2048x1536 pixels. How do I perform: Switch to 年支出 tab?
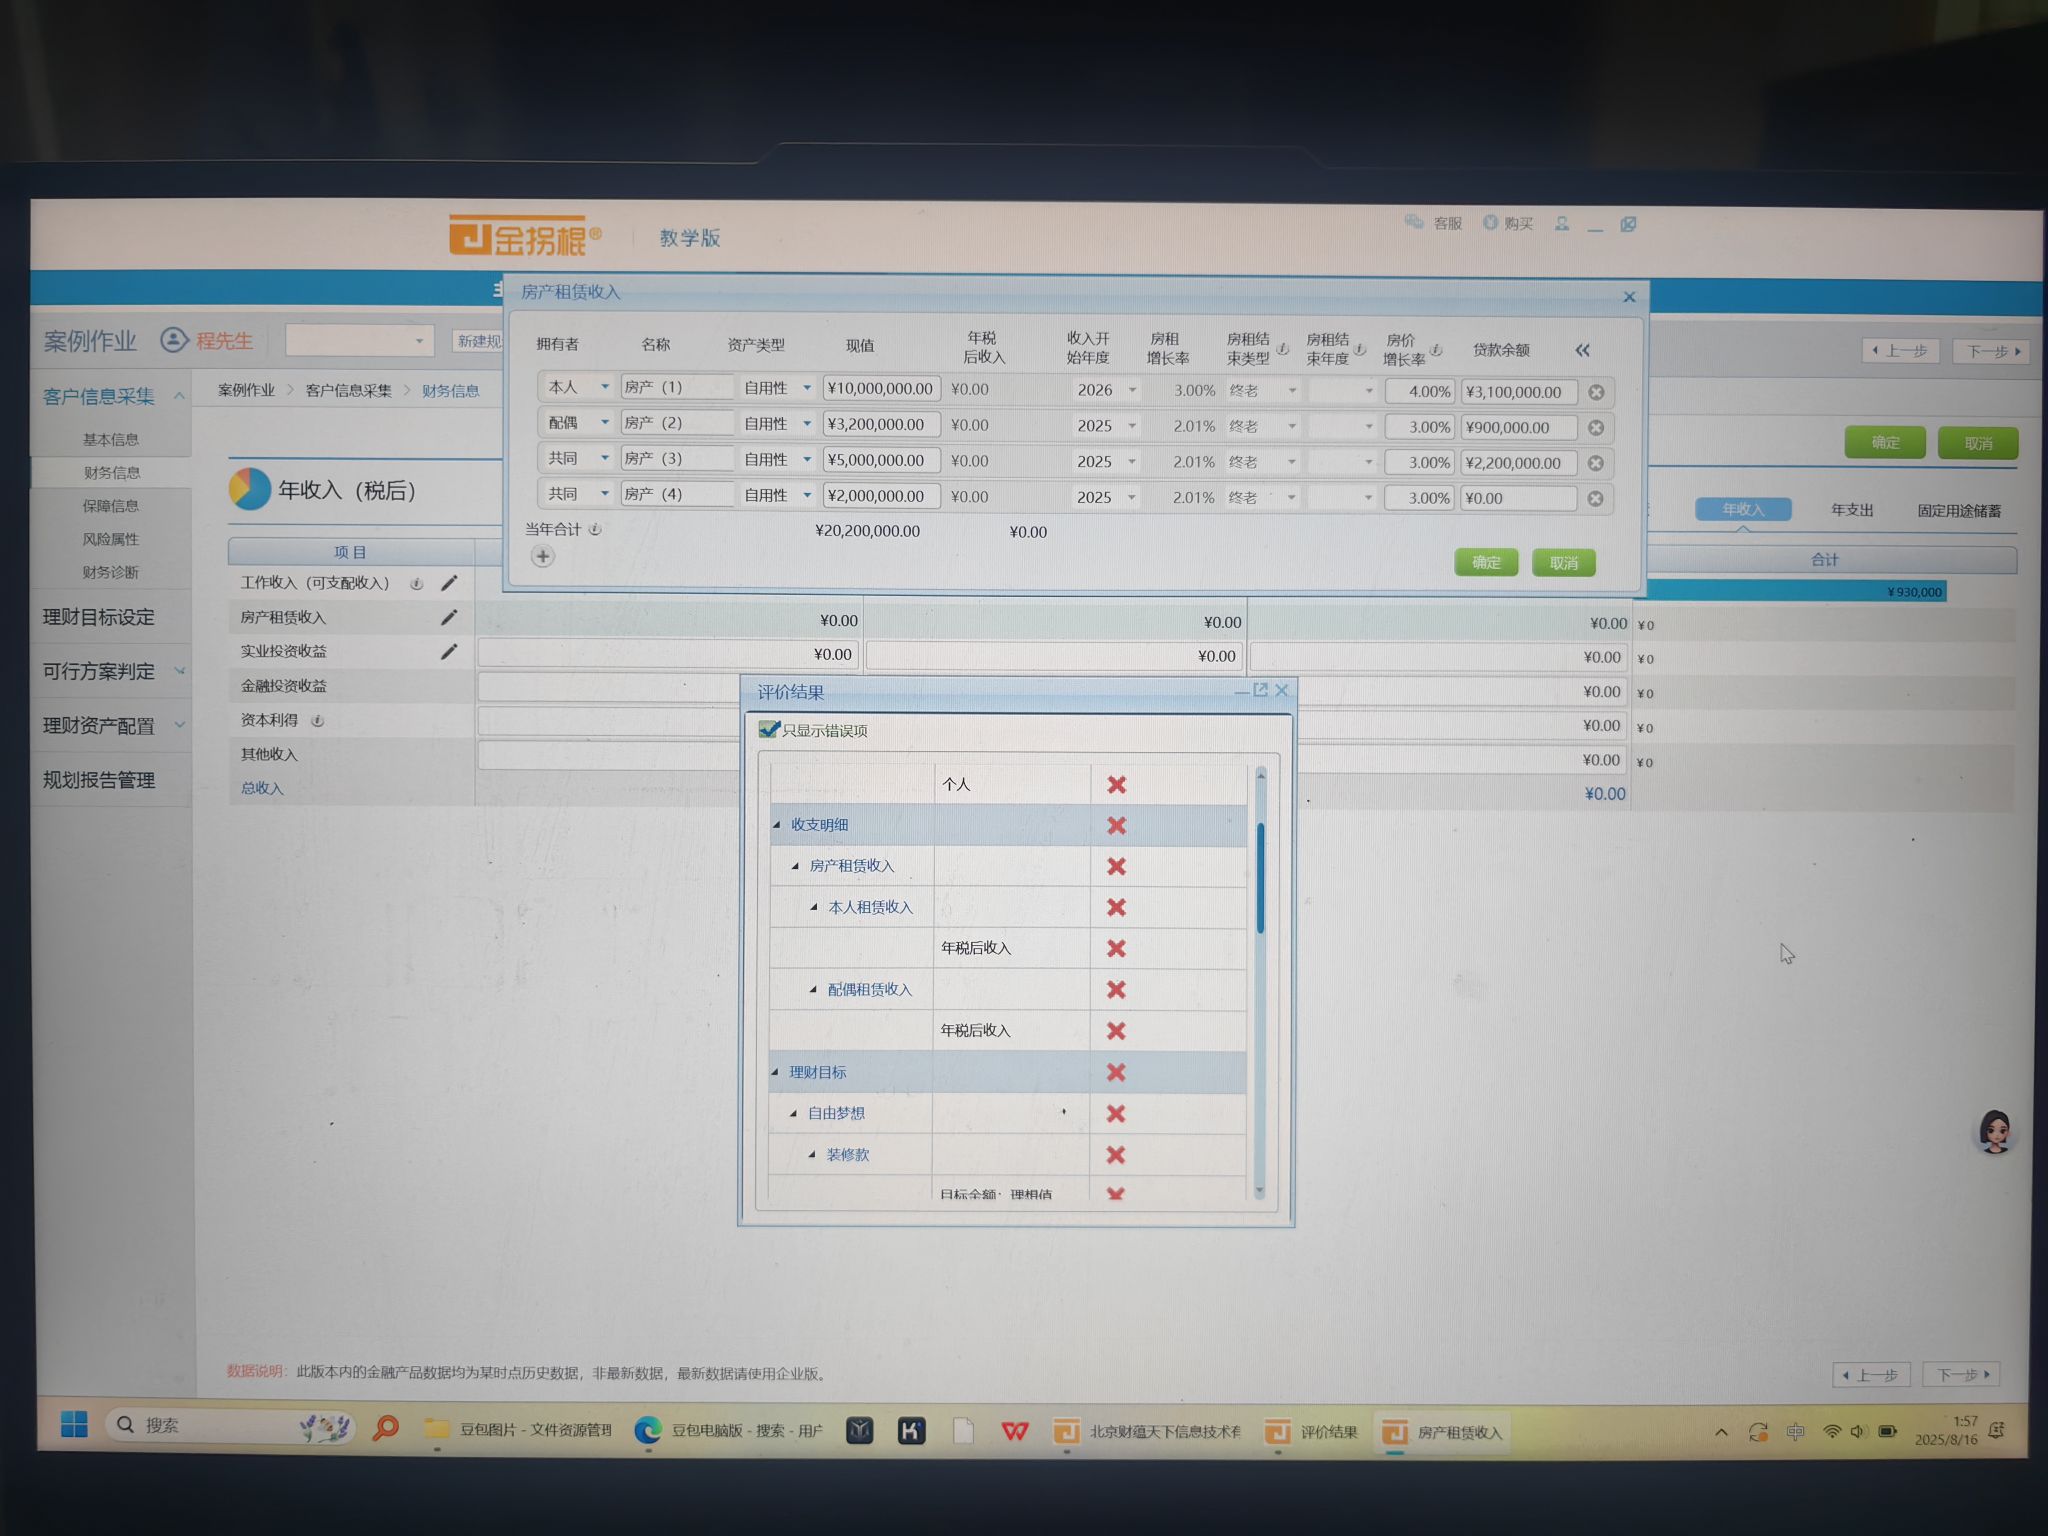[x=1851, y=510]
